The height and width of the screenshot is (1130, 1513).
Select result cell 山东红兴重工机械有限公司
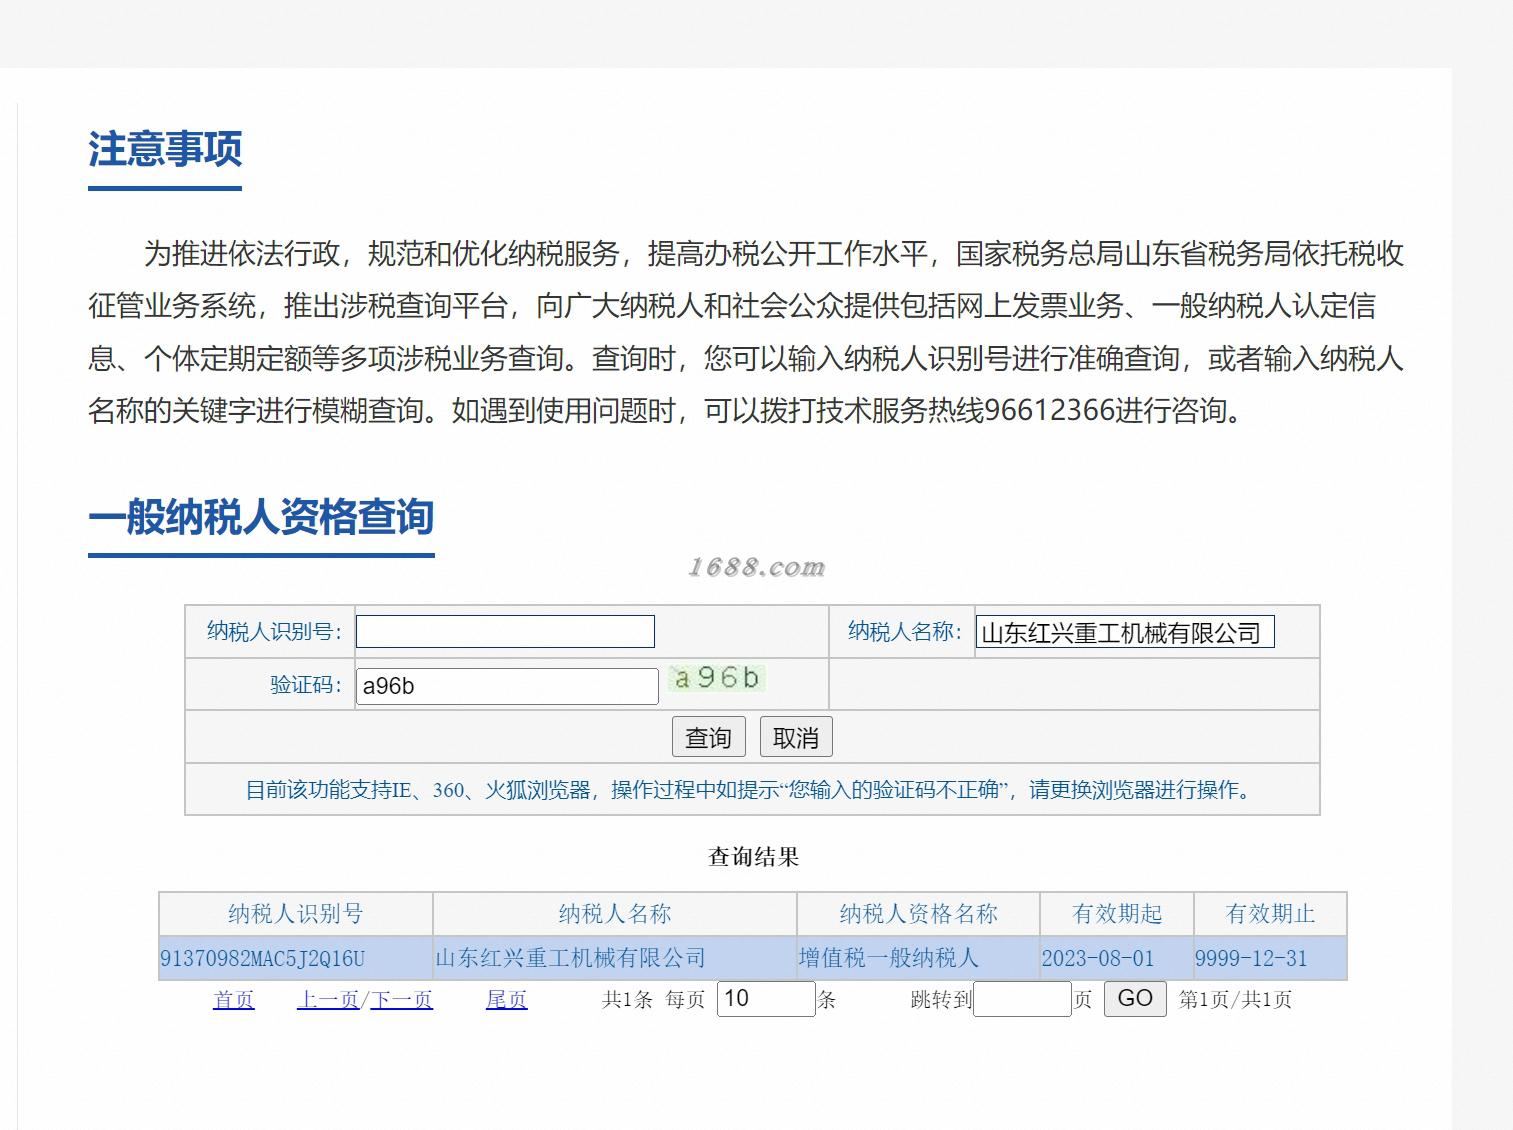[615, 958]
